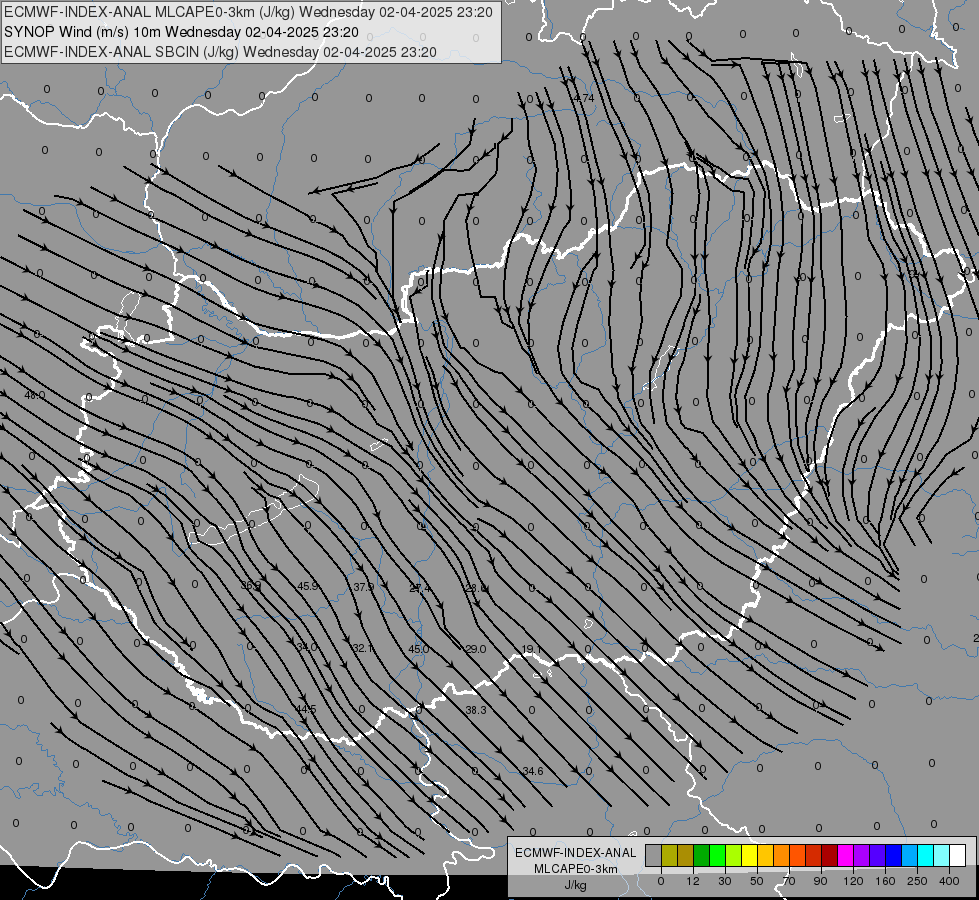Image resolution: width=979 pixels, height=900 pixels.
Task: Click the map value 4.74
Action: coord(584,98)
